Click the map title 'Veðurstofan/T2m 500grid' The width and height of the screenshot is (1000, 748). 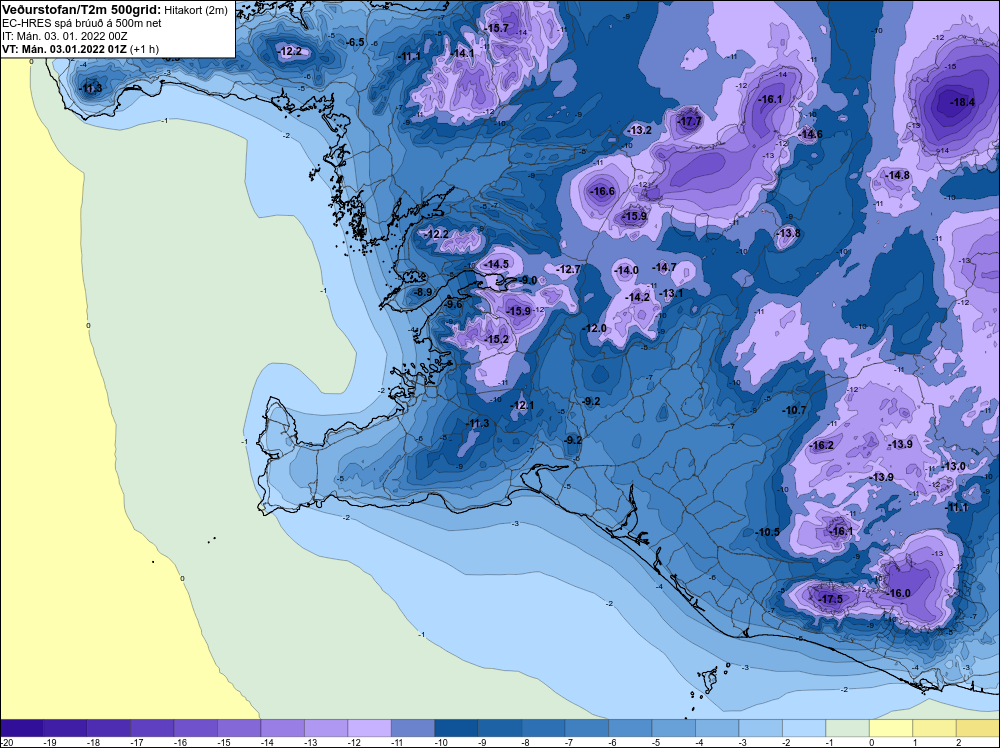(82, 10)
